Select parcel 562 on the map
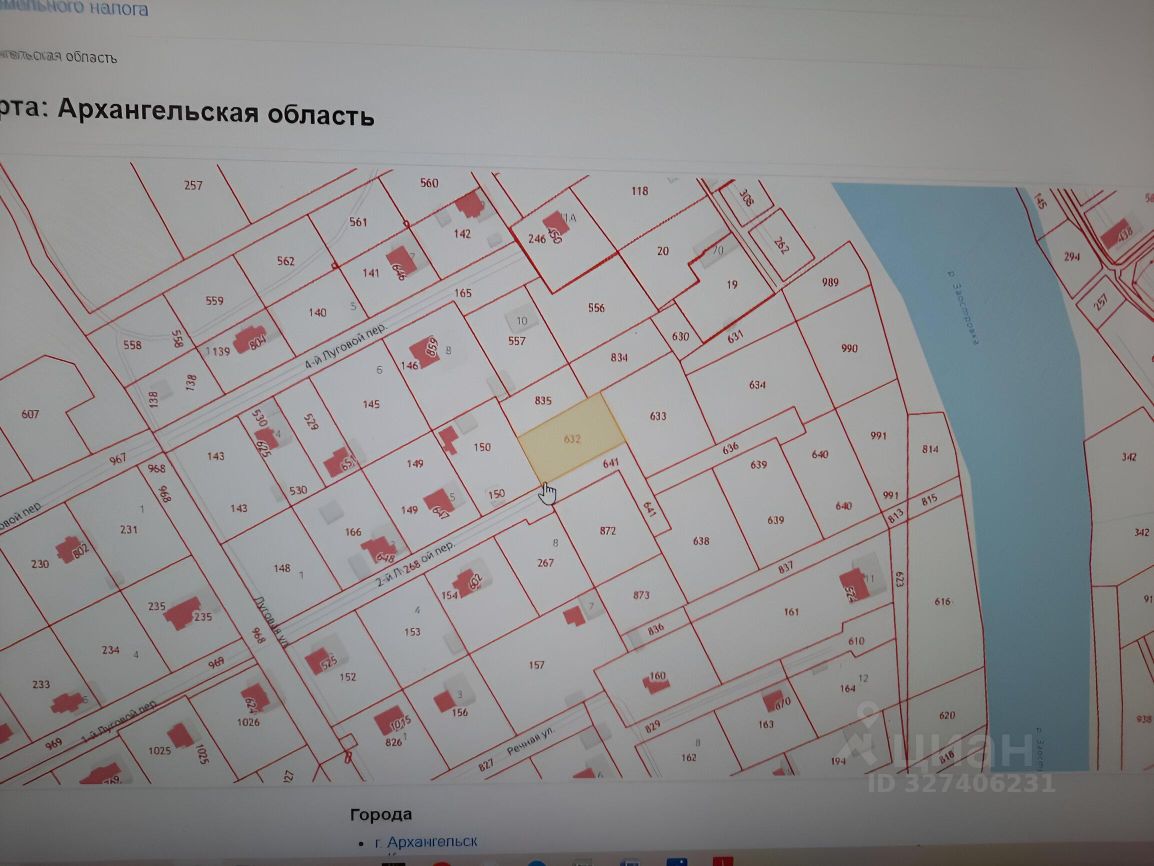The height and width of the screenshot is (866, 1154). (x=286, y=261)
